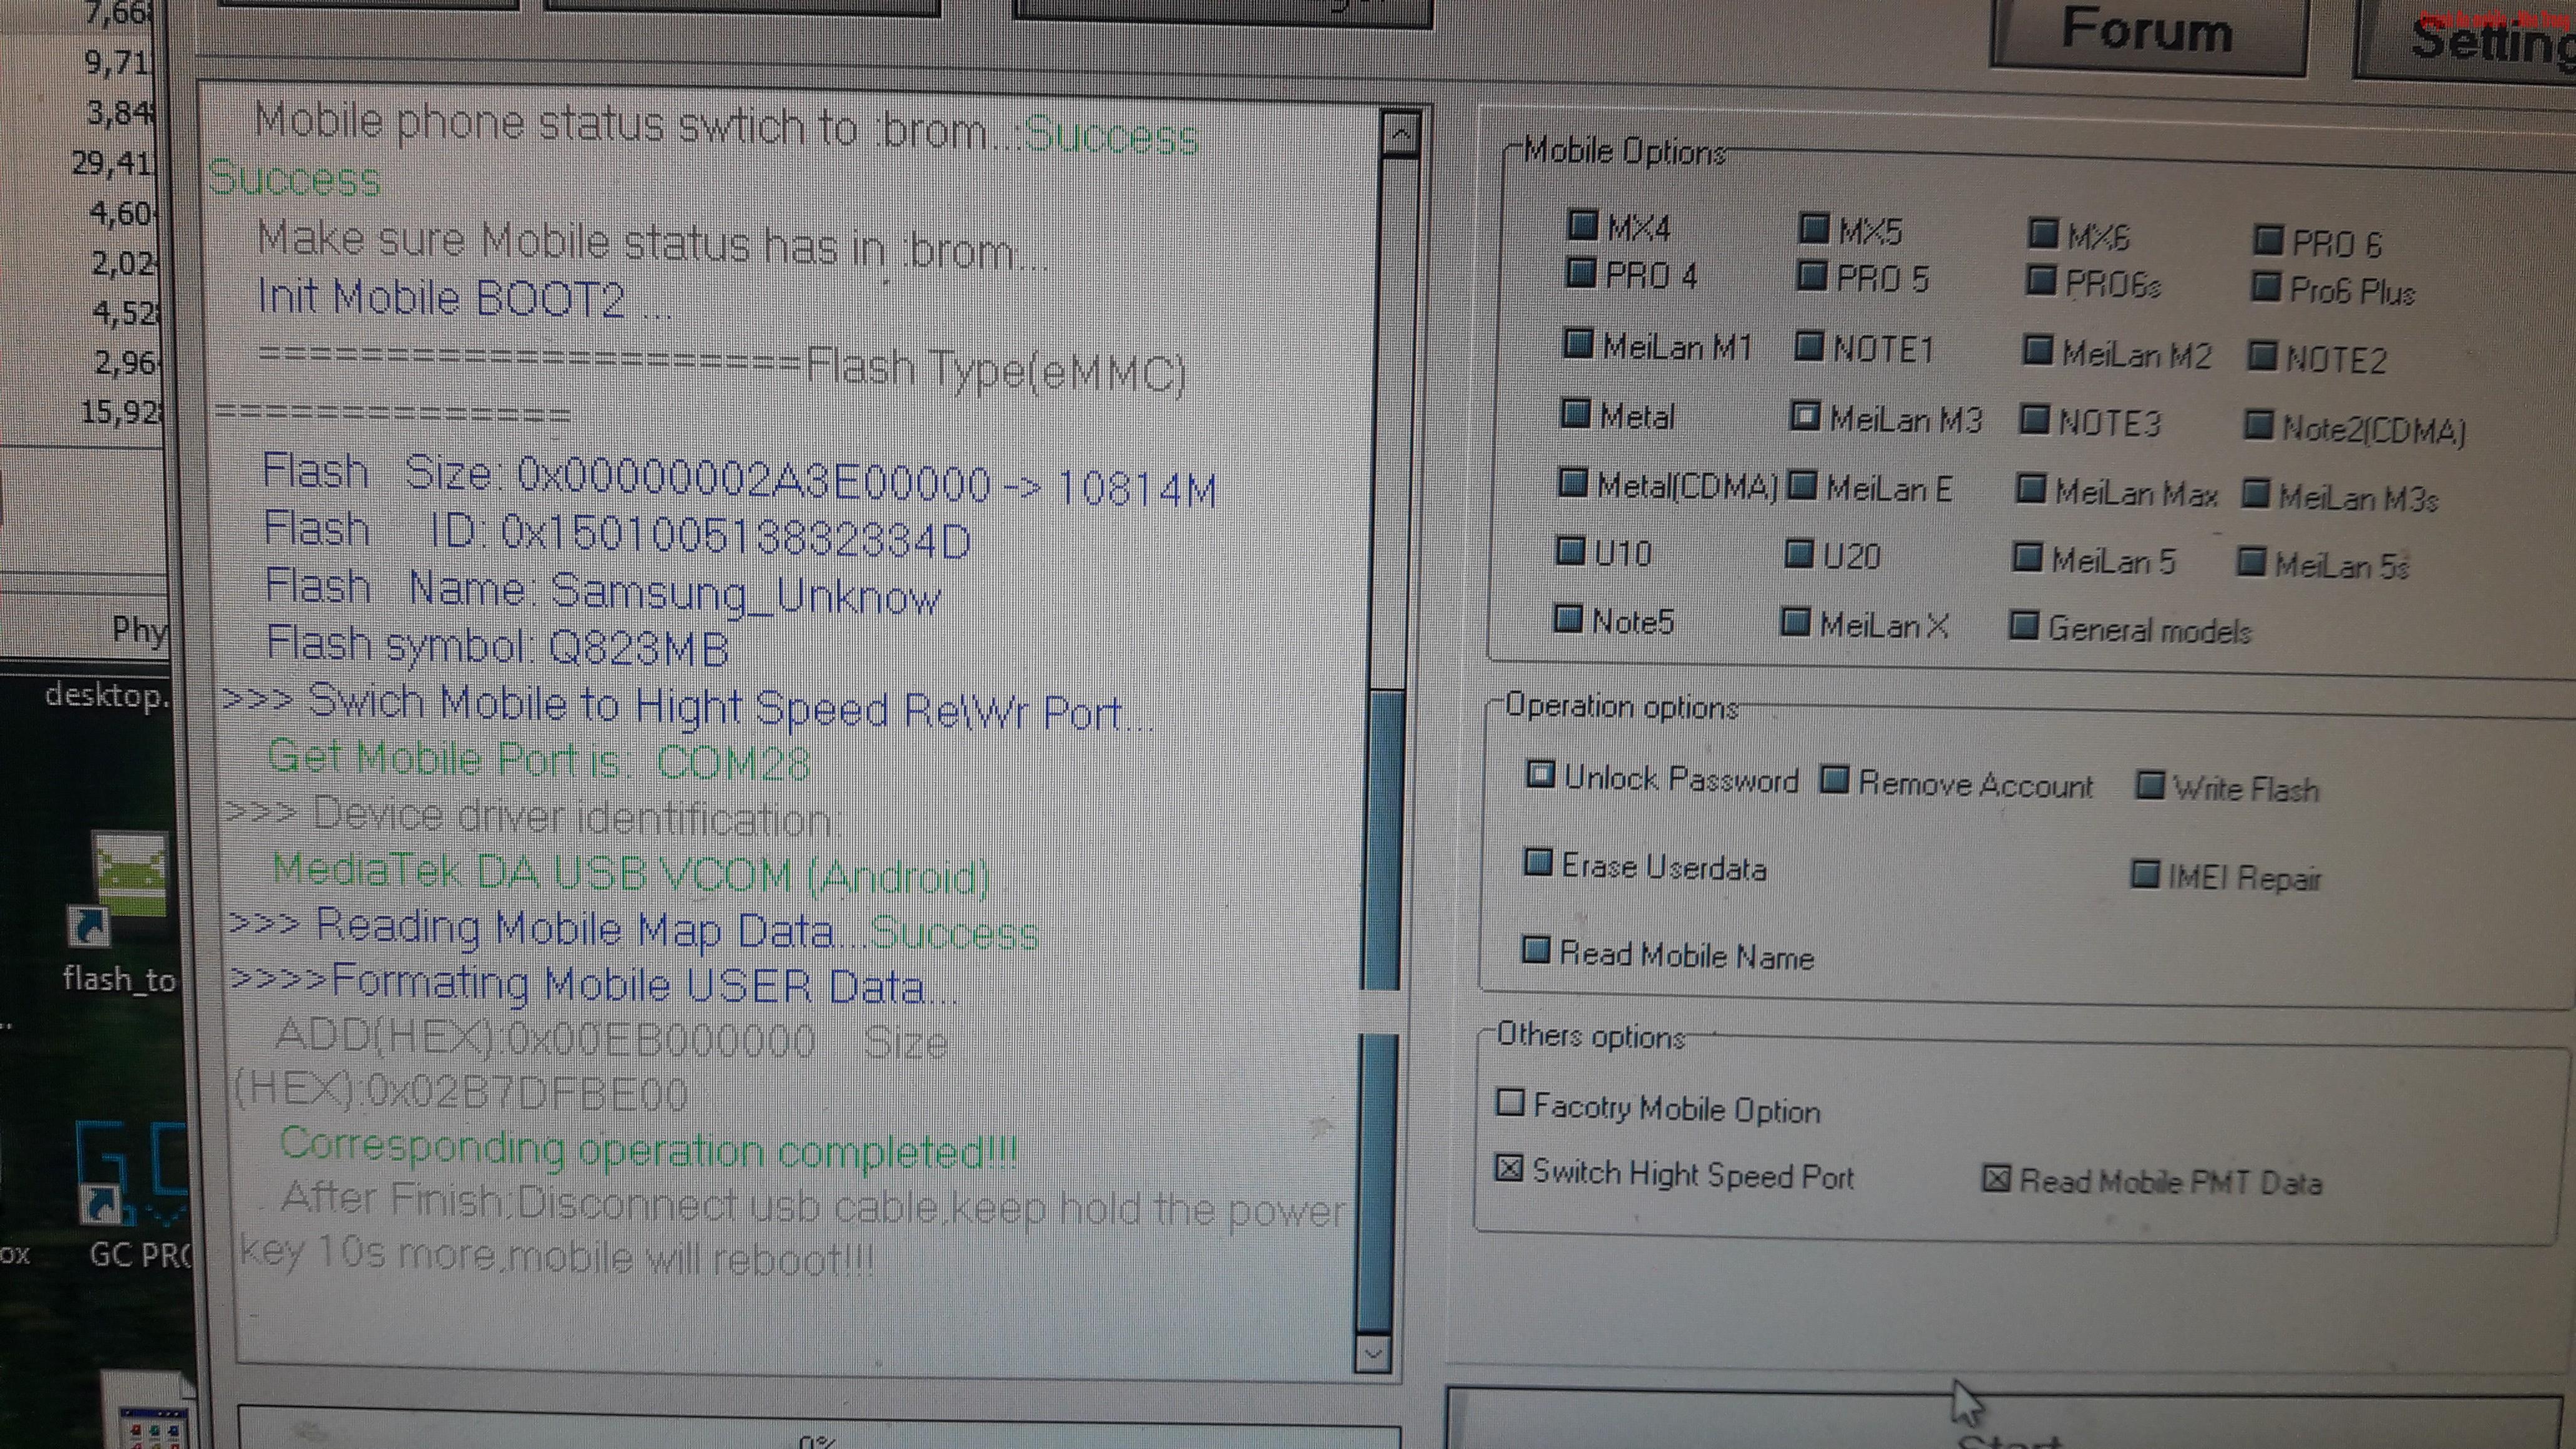
Task: Tick the MeiLan M1 checkbox
Action: [x=1577, y=344]
